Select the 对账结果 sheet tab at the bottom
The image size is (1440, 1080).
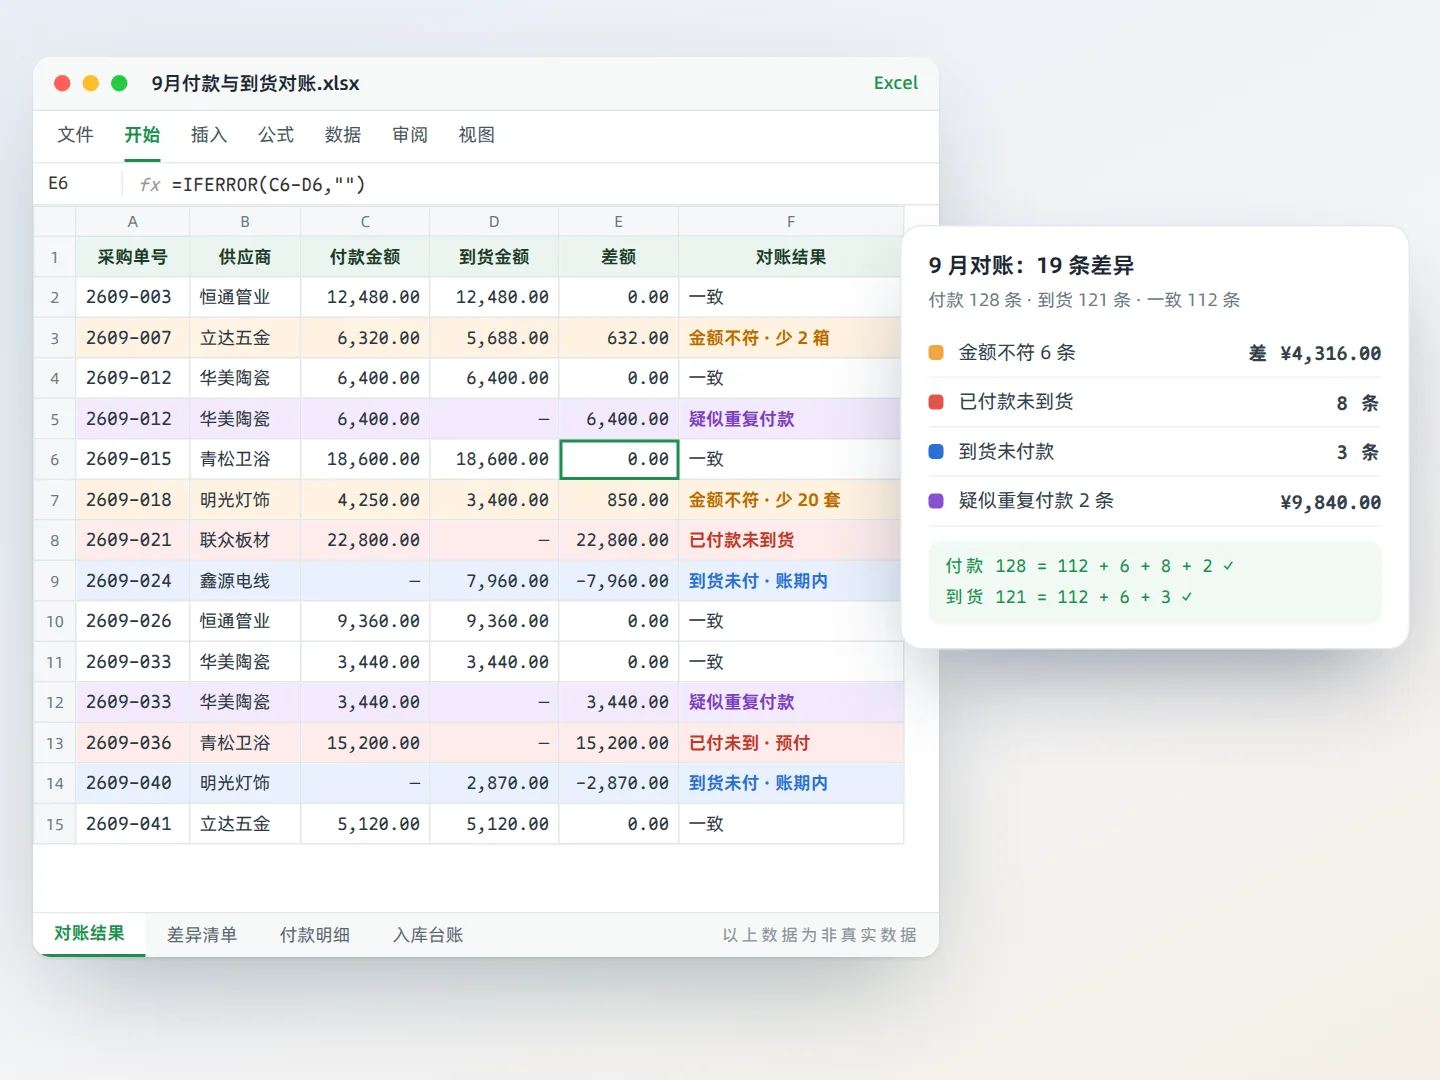90,934
